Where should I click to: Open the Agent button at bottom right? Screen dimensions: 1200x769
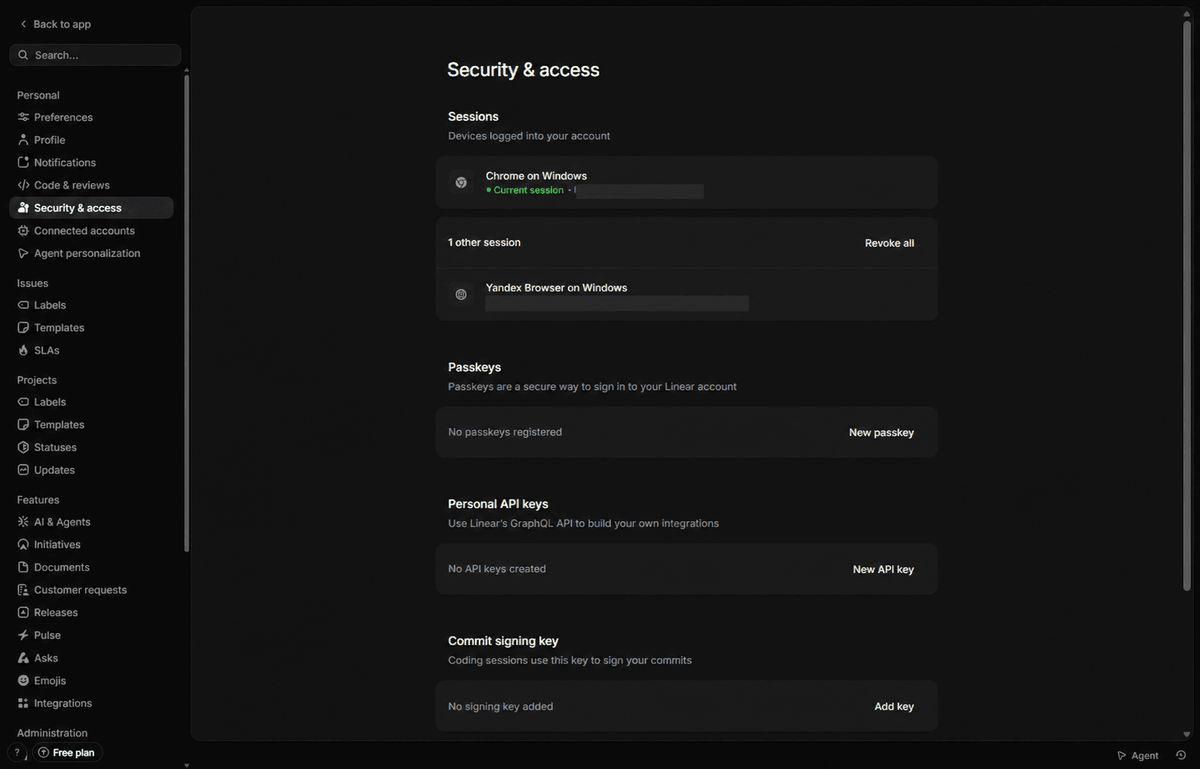(1138, 755)
